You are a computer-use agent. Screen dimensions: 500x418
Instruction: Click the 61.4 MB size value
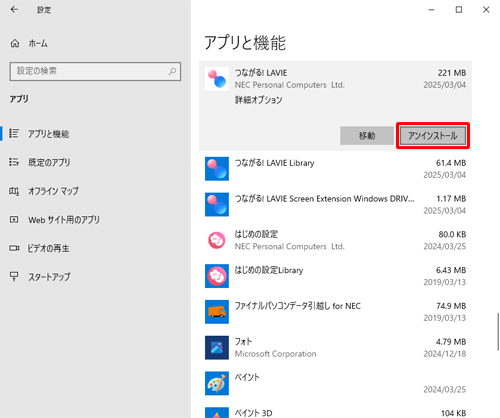[x=451, y=163]
